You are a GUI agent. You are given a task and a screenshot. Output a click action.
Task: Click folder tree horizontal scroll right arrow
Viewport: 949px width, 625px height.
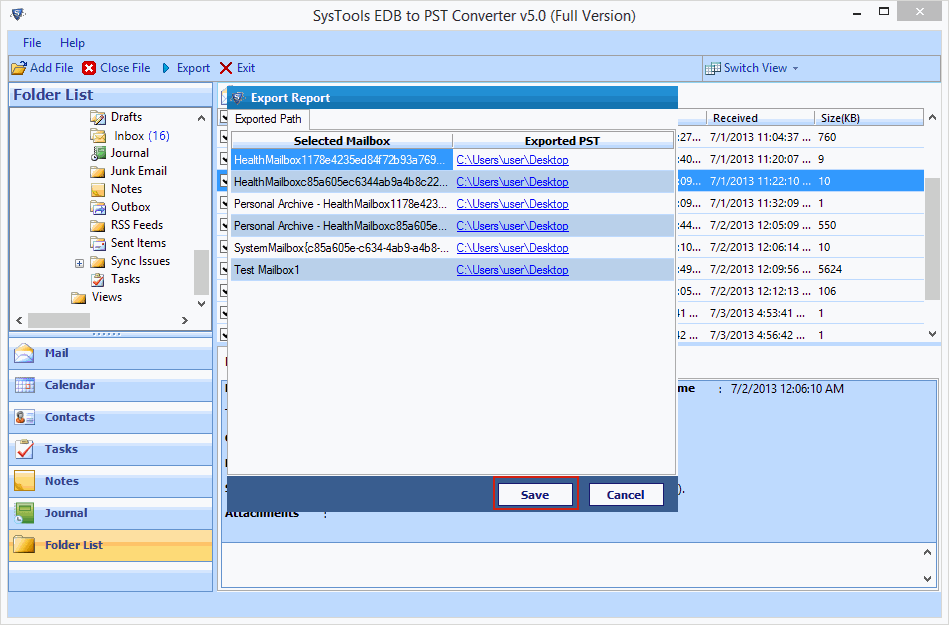[185, 321]
